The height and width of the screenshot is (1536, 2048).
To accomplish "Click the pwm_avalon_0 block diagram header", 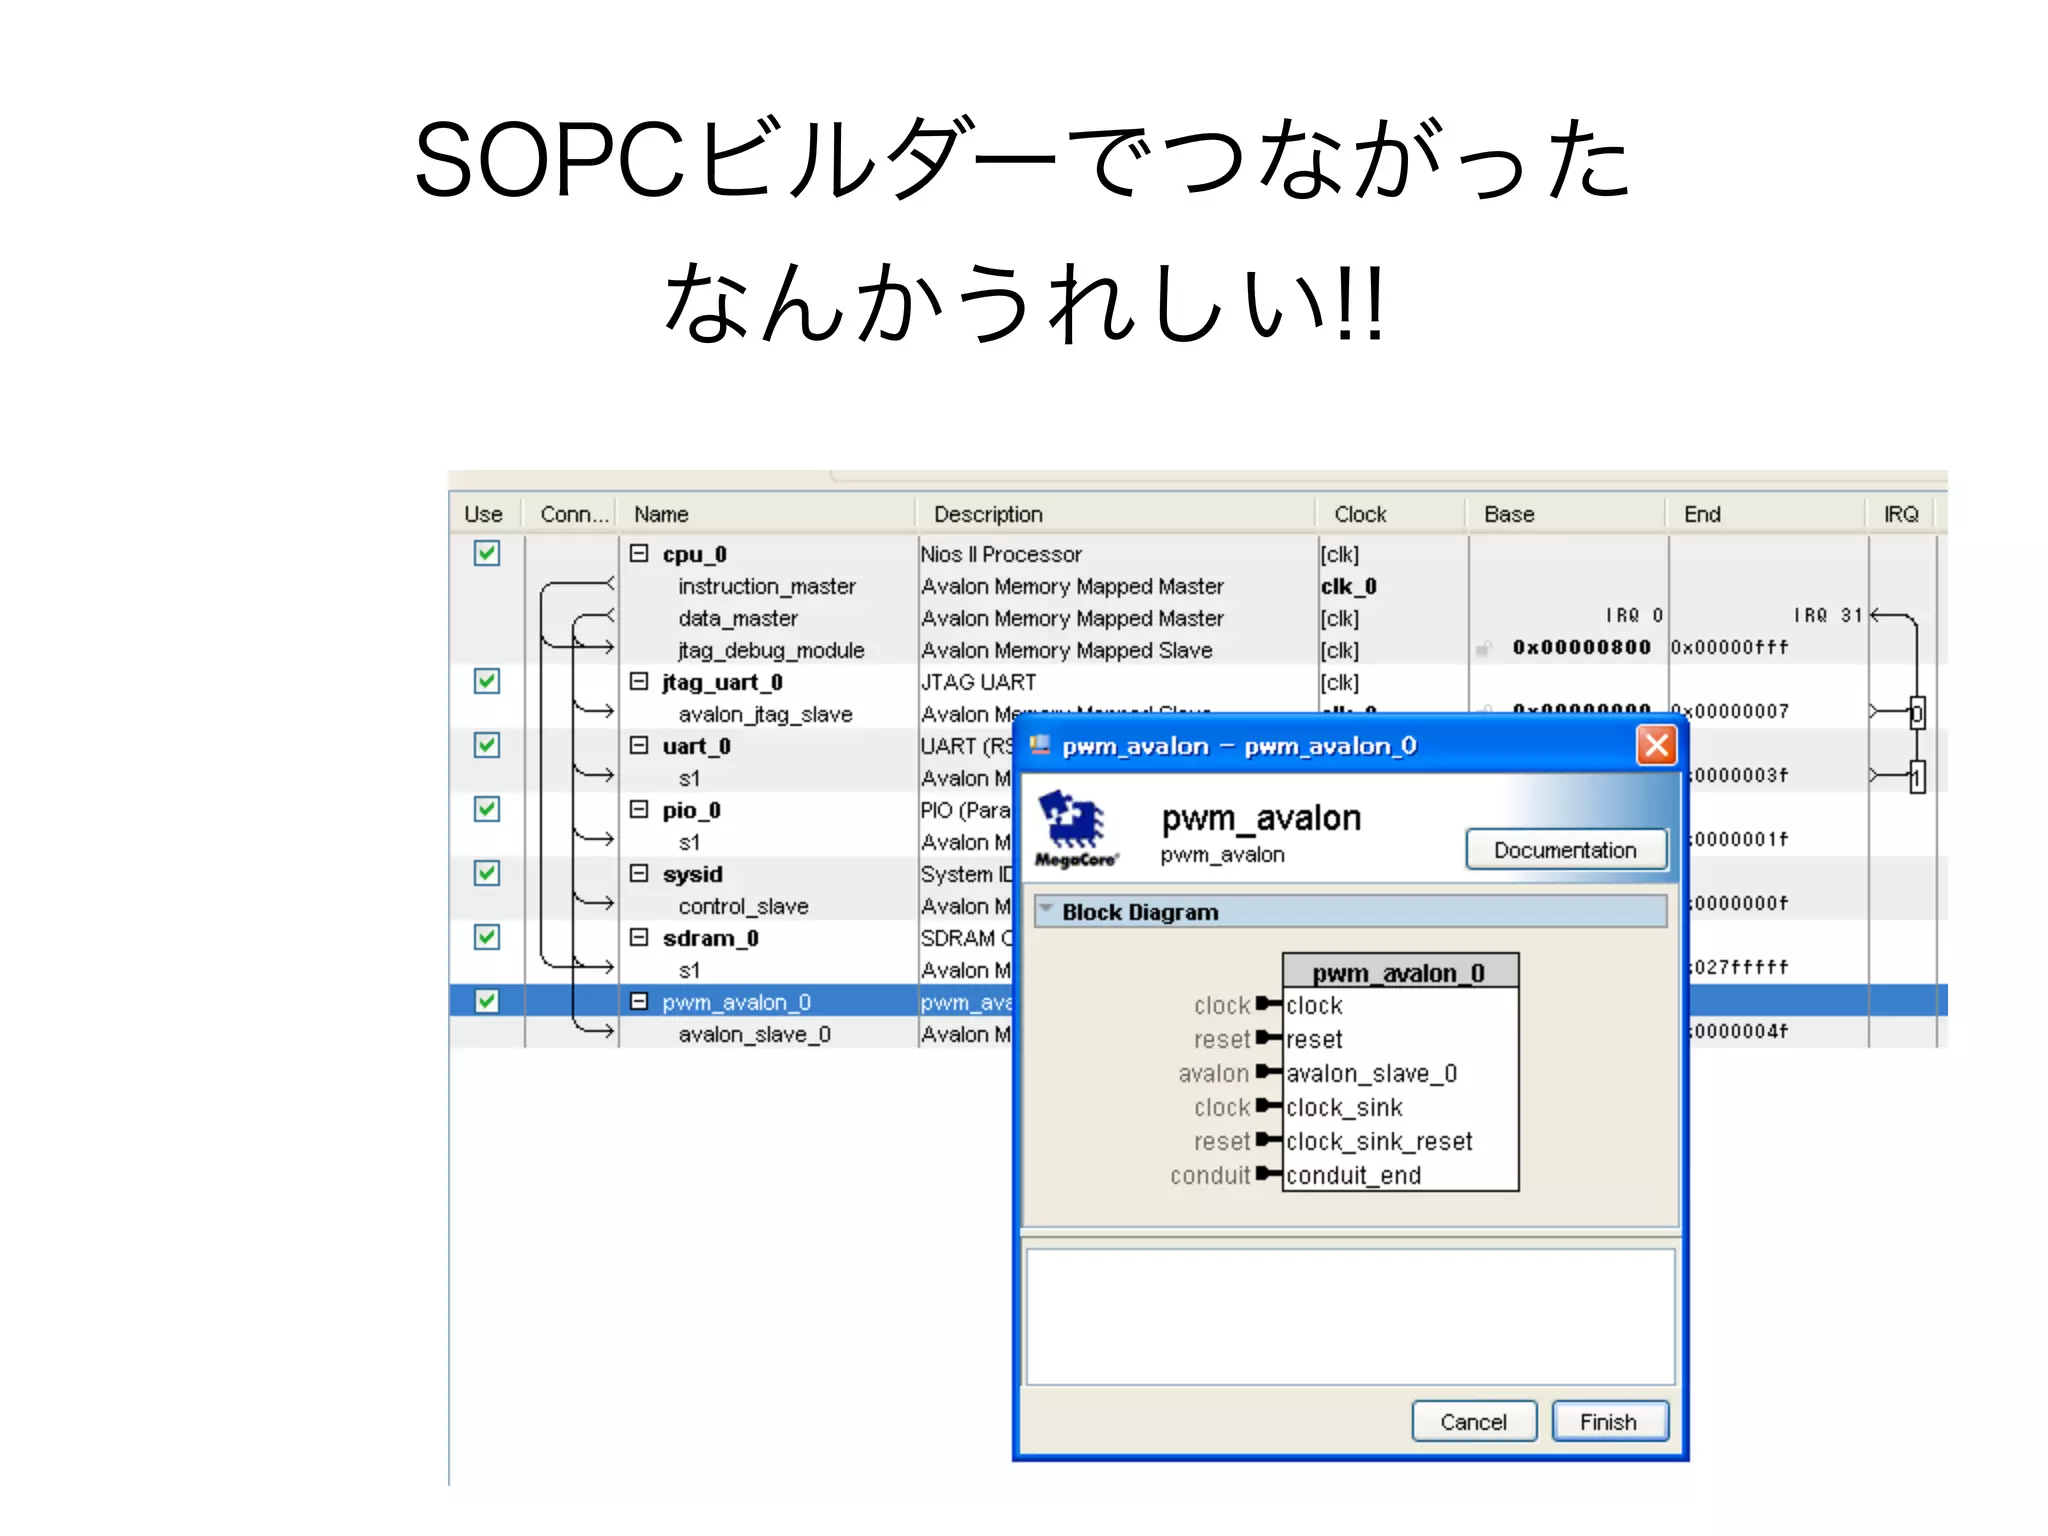I will pyautogui.click(x=1400, y=972).
